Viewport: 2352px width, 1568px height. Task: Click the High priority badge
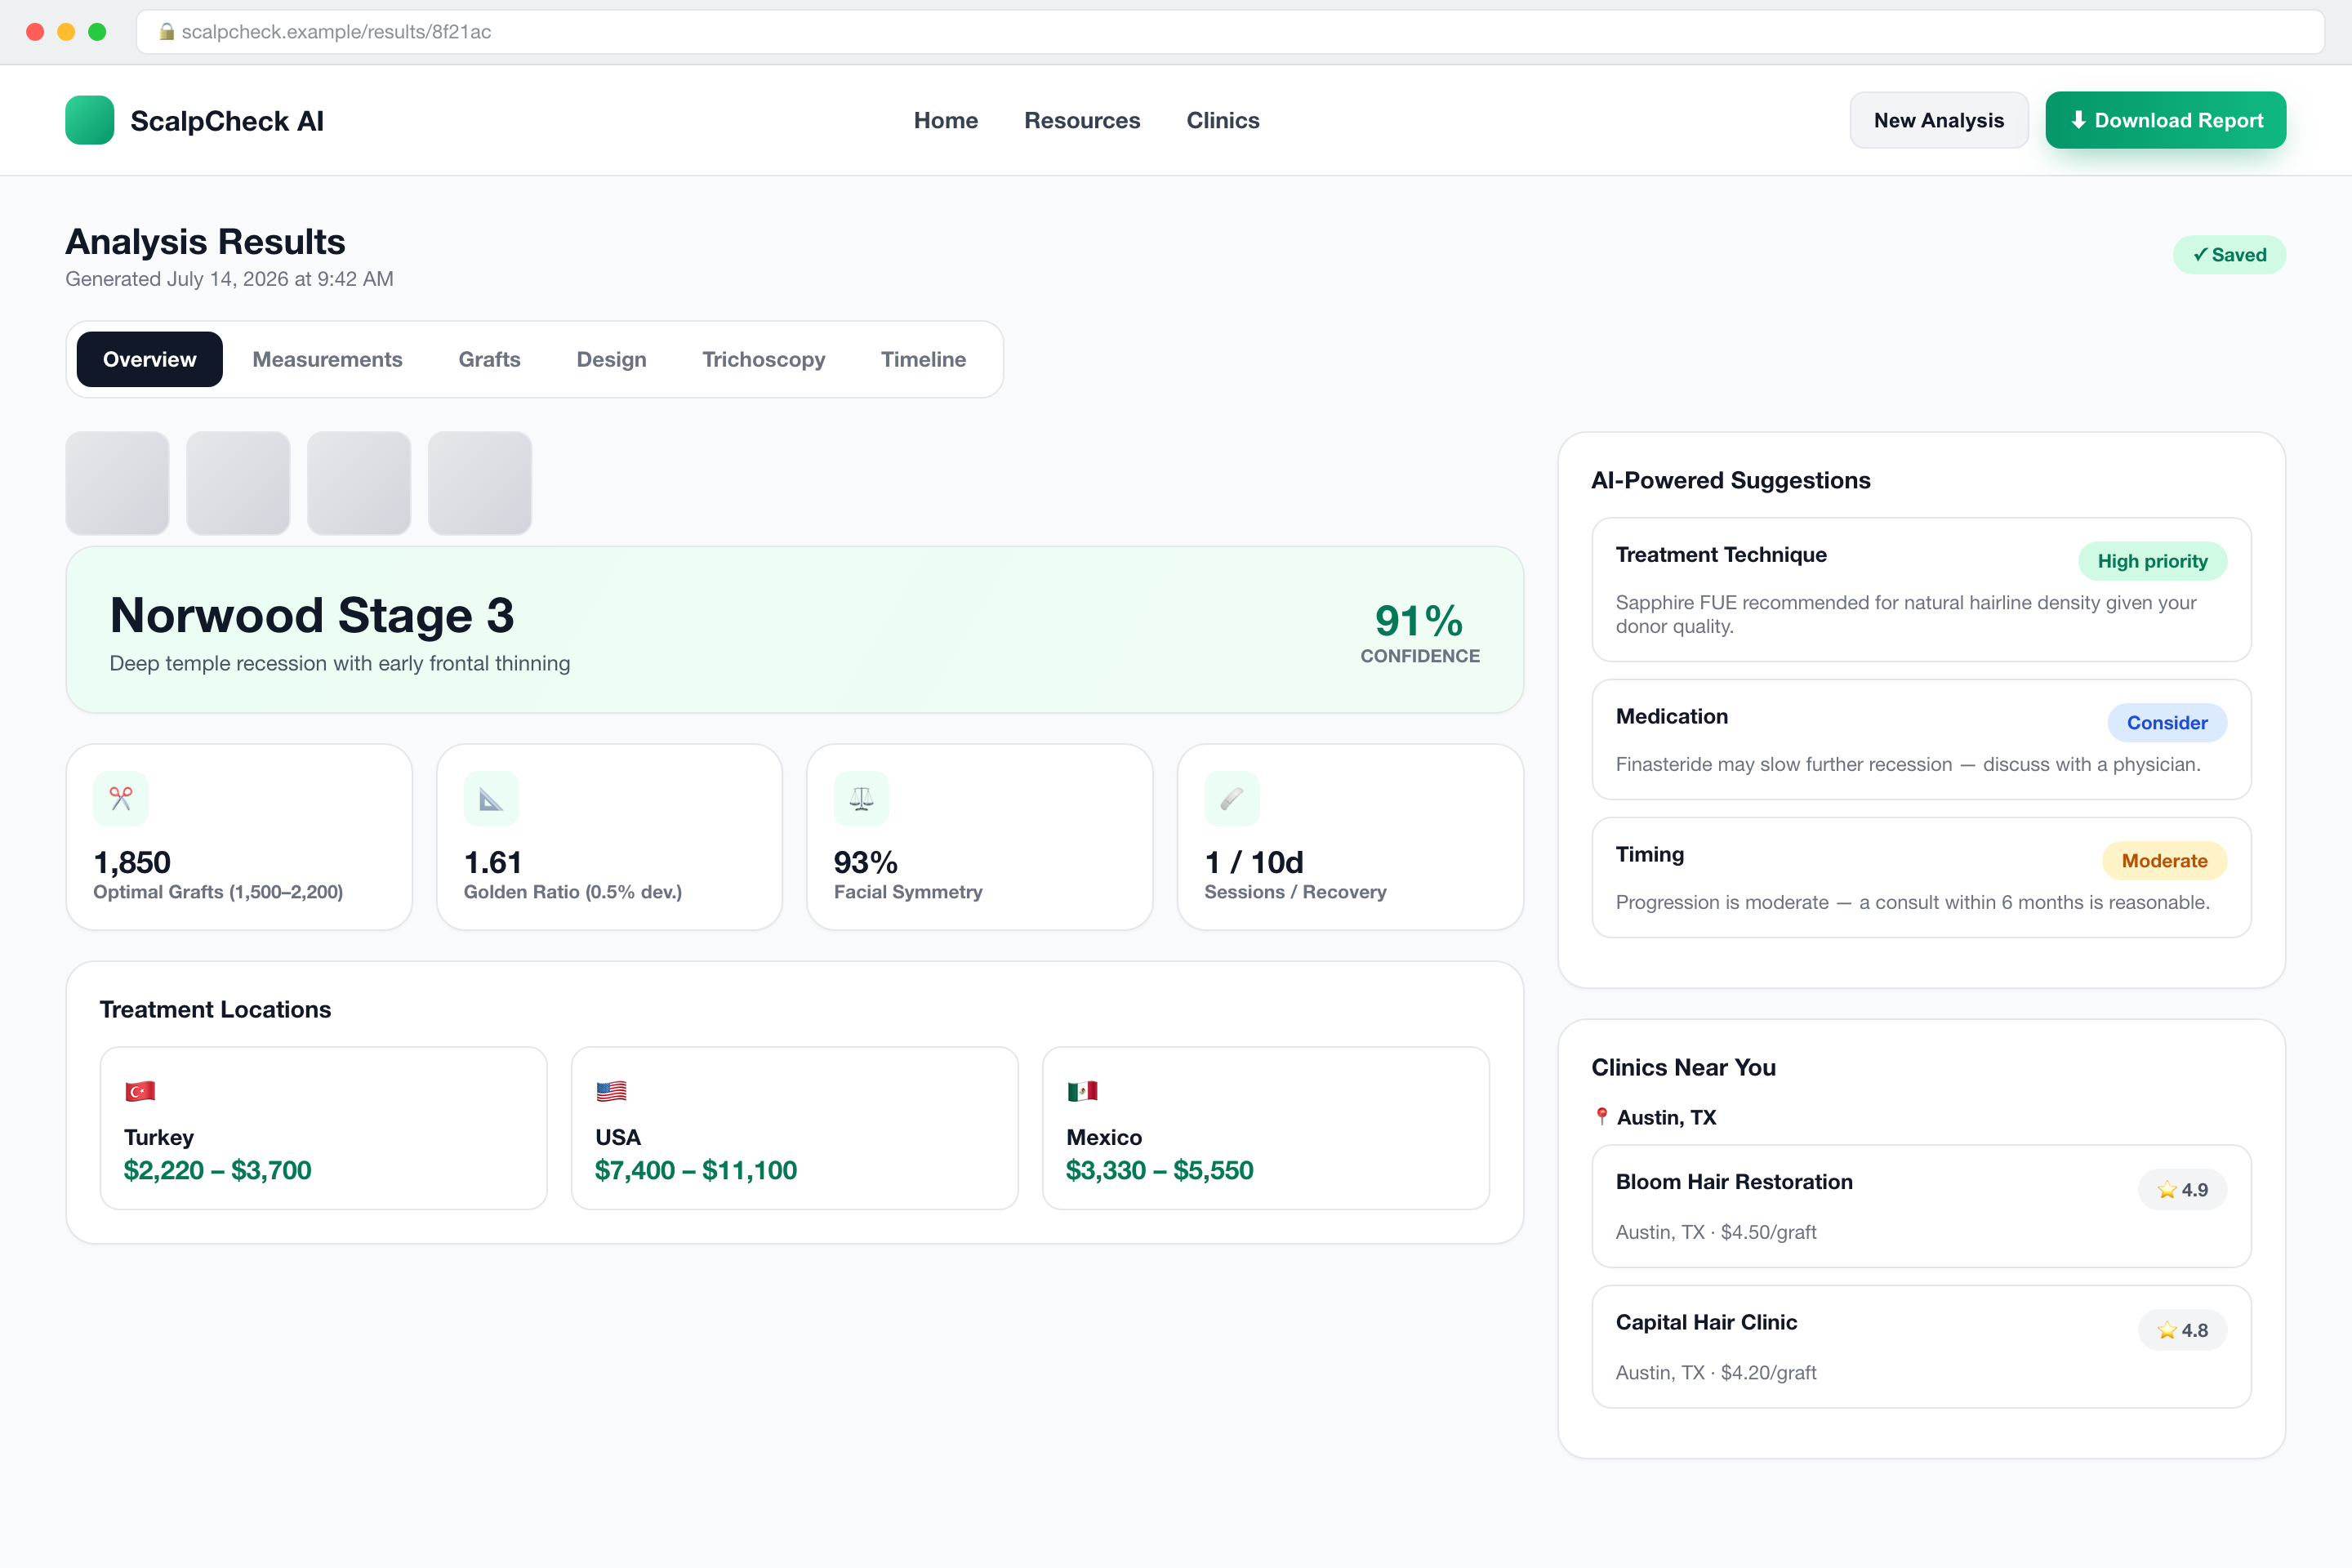2153,561
